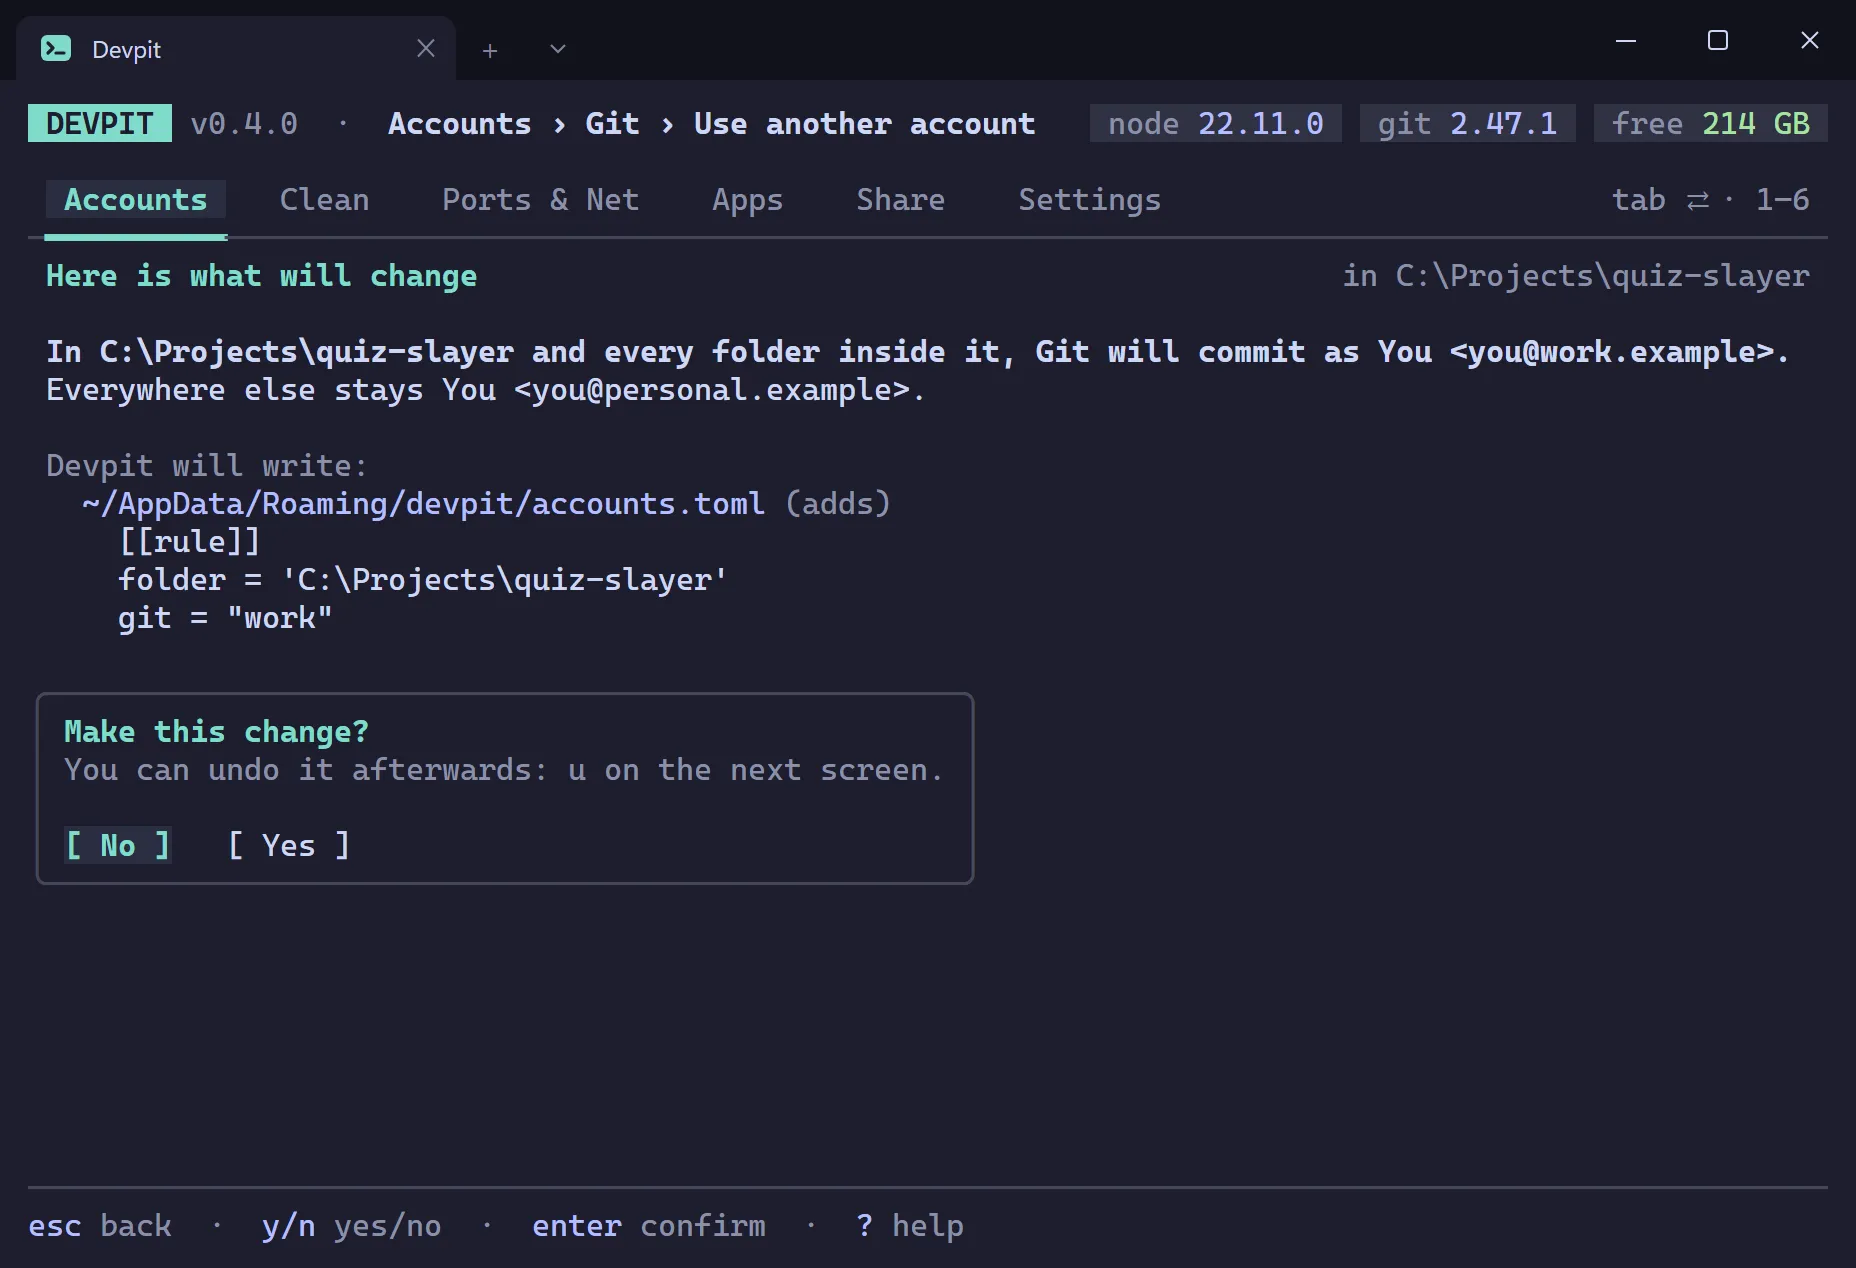This screenshot has width=1856, height=1268.
Task: Click the folder = quiz-slayer line
Action: click(x=423, y=579)
